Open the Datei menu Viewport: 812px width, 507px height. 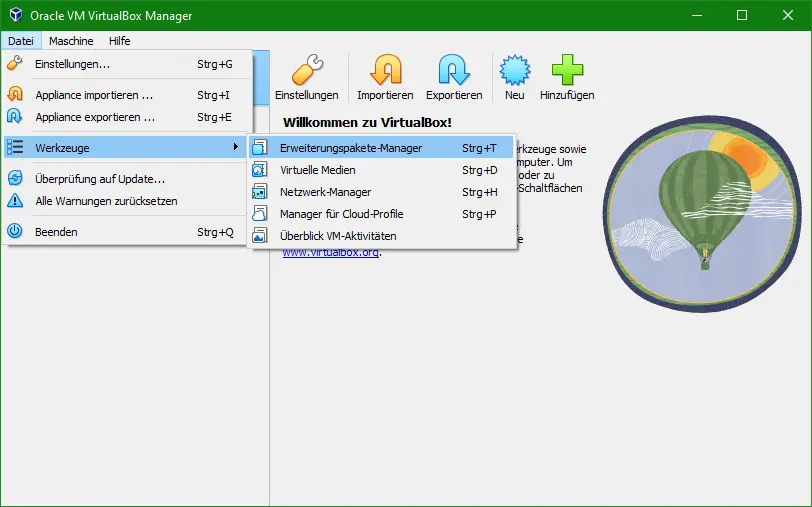coord(21,41)
